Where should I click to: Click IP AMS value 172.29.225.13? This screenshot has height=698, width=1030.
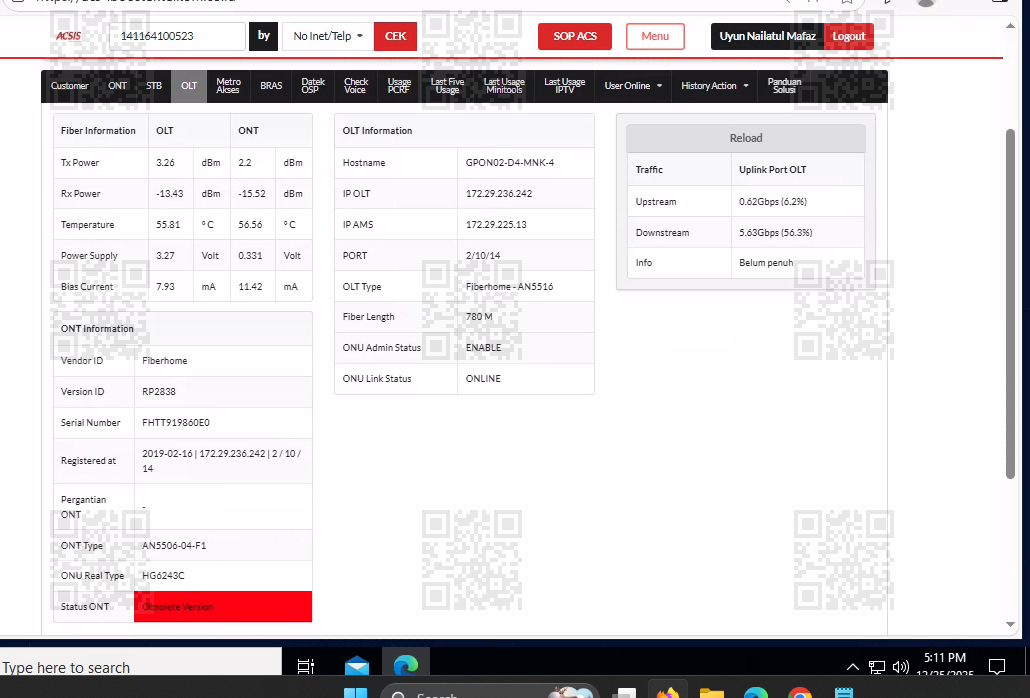(496, 225)
